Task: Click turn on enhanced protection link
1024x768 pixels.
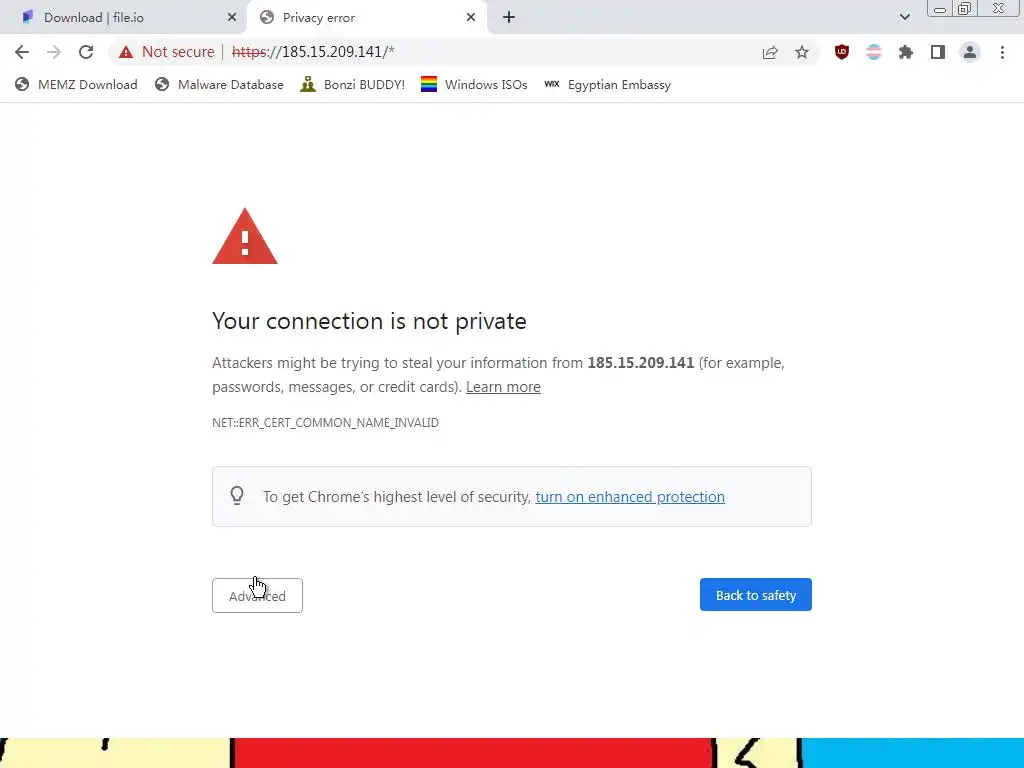Action: [630, 497]
